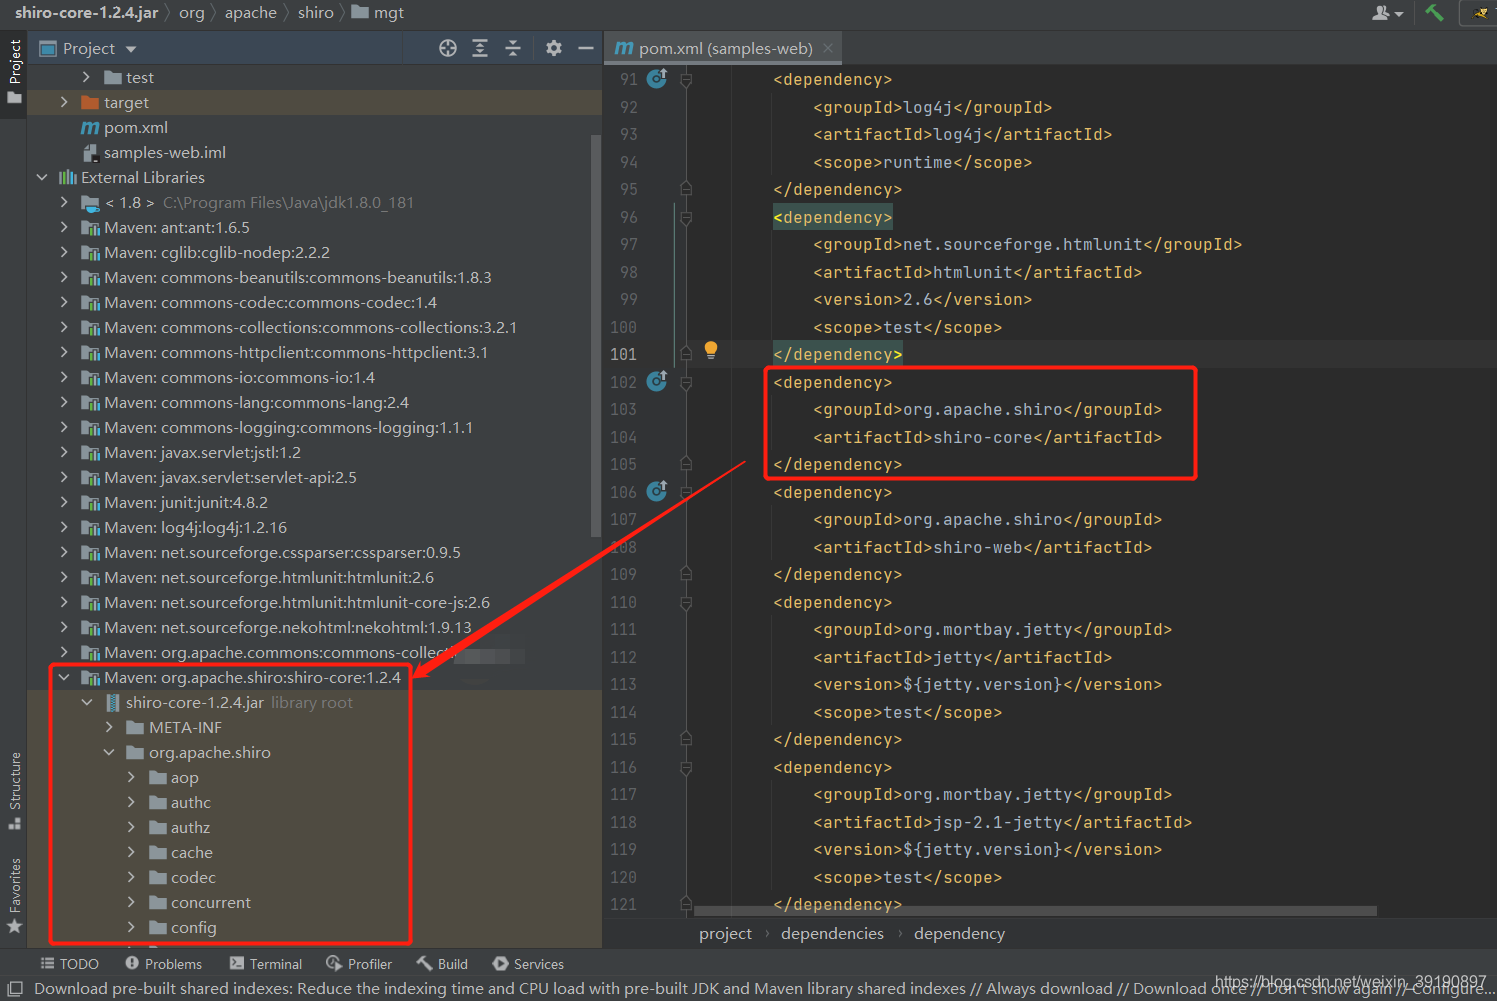Click the fold end marker at line 105
1497x1001 pixels.
click(686, 464)
